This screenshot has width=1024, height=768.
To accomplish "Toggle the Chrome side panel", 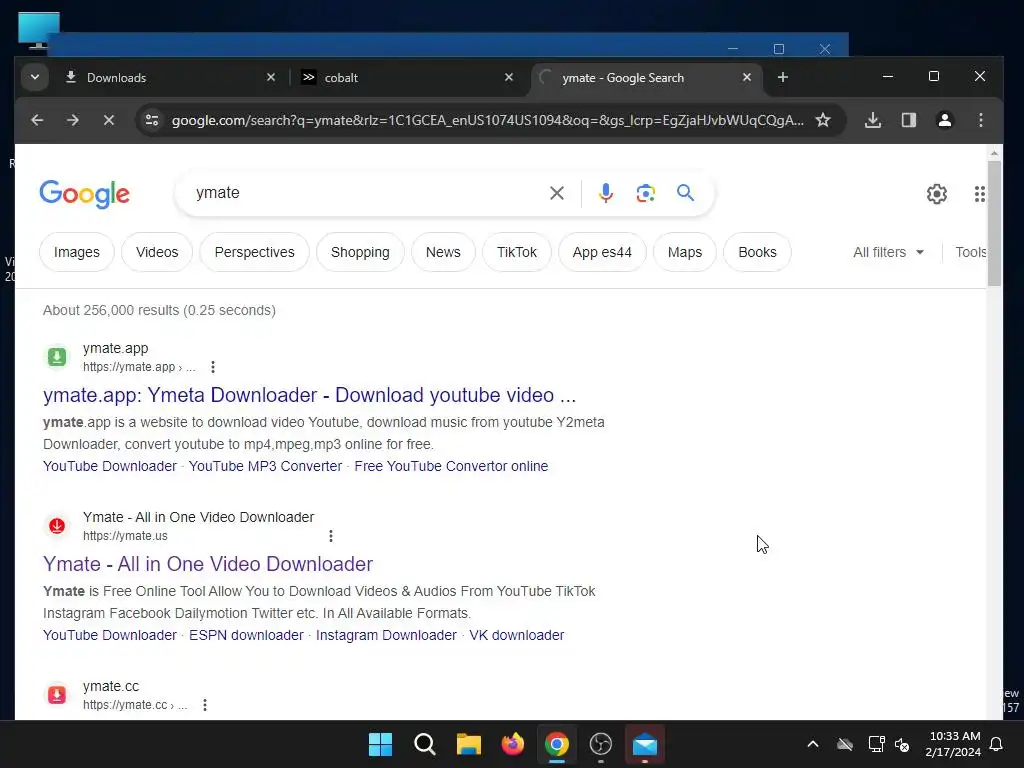I will (908, 120).
